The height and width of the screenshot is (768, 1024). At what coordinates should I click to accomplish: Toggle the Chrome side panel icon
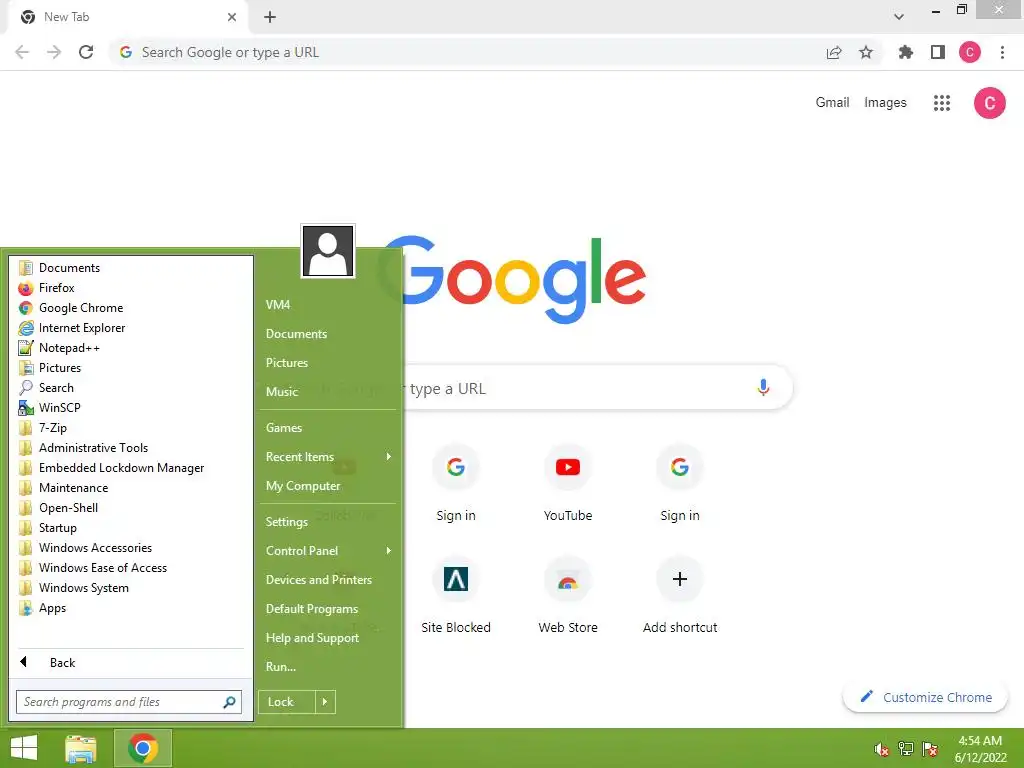tap(938, 52)
